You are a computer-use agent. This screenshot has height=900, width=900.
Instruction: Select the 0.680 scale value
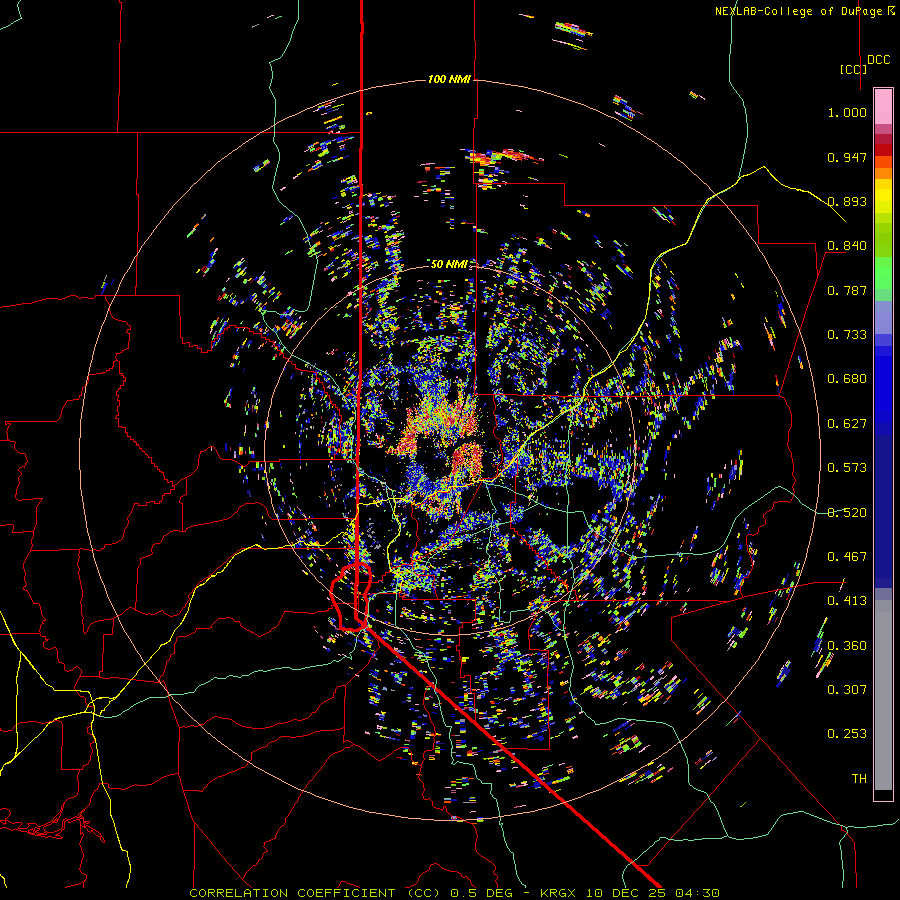(847, 379)
